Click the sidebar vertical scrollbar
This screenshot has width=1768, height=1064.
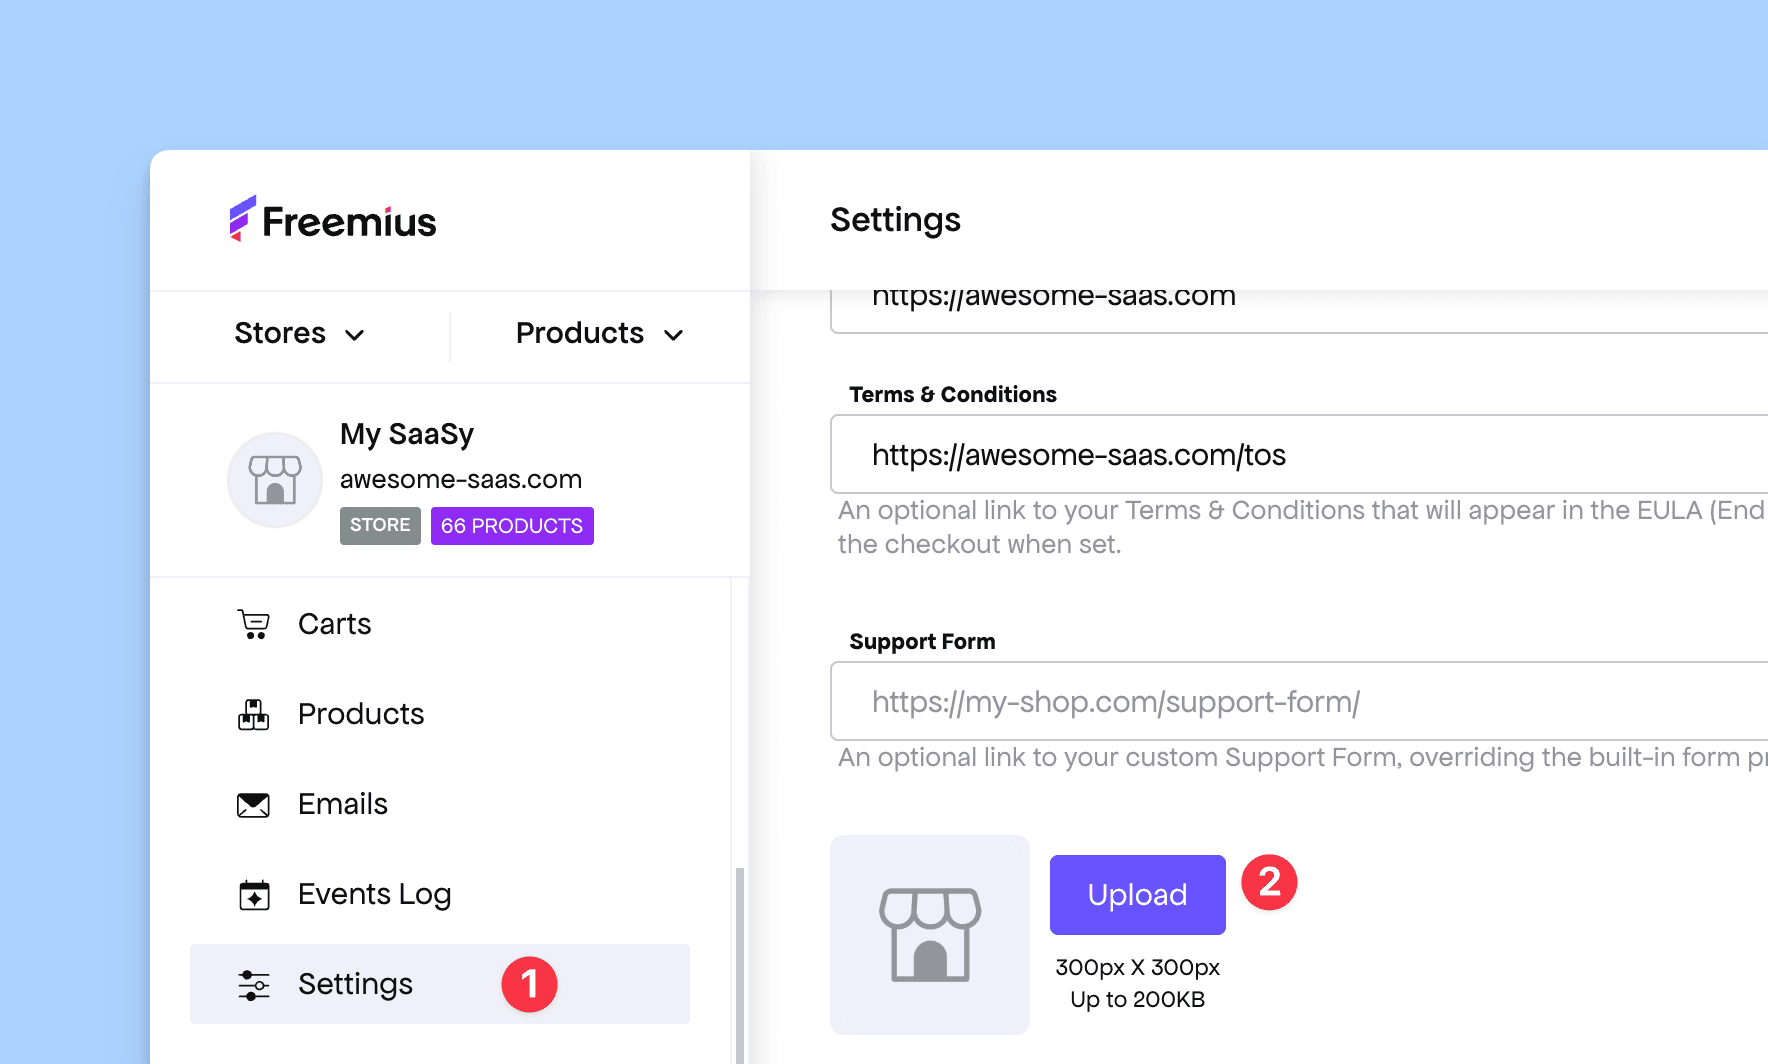740,960
